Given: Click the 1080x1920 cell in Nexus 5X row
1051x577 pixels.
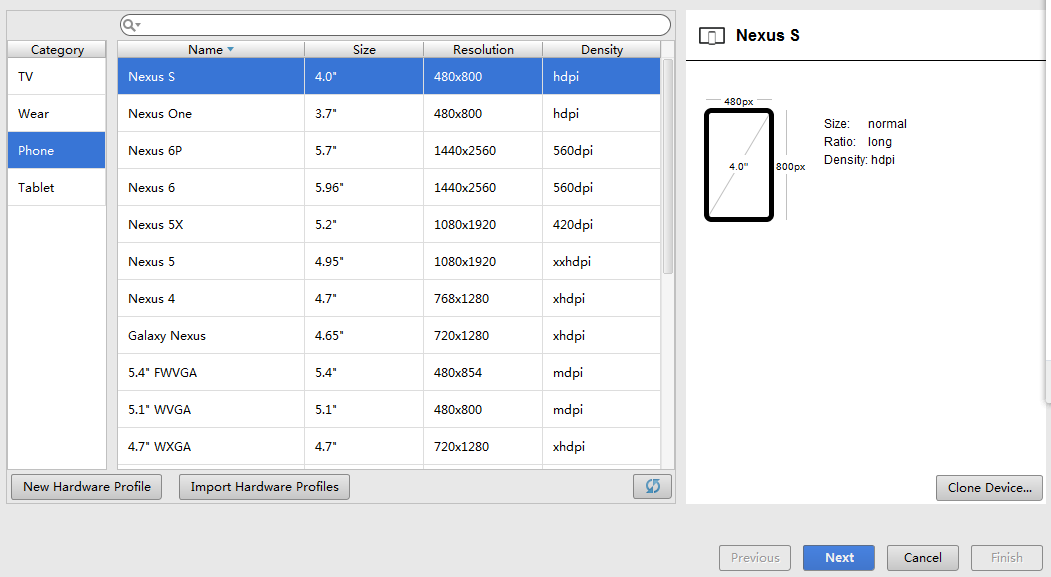Looking at the screenshot, I should coord(483,225).
